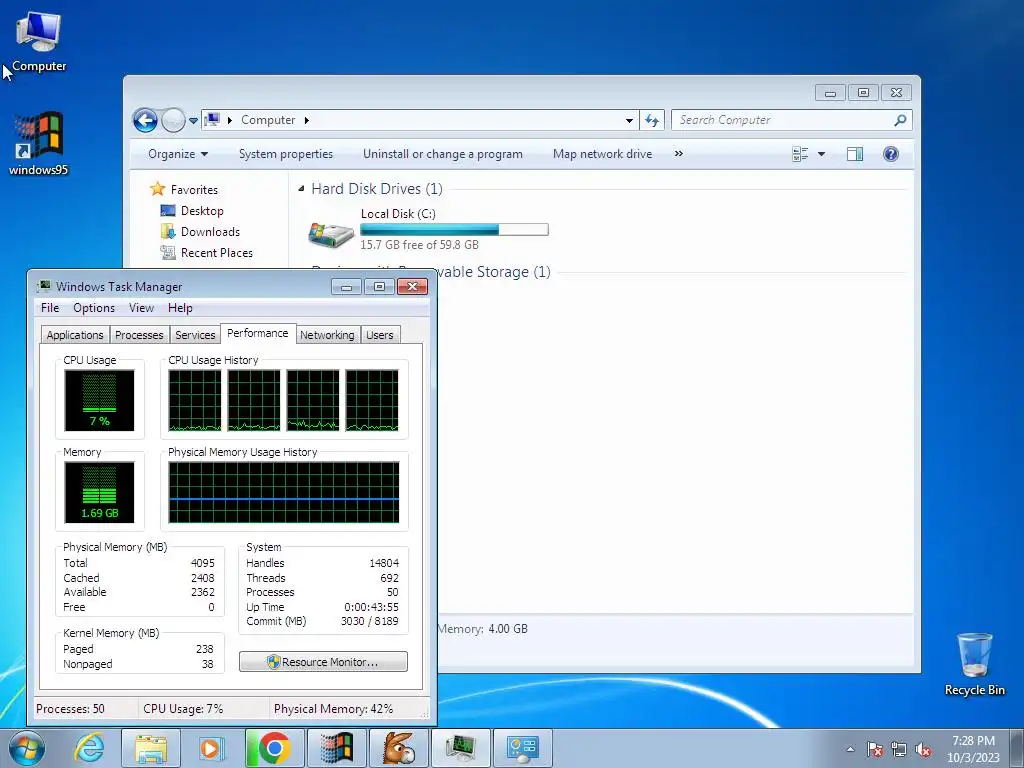The width and height of the screenshot is (1024, 768).
Task: Open the Organize dropdown menu
Action: (178, 154)
